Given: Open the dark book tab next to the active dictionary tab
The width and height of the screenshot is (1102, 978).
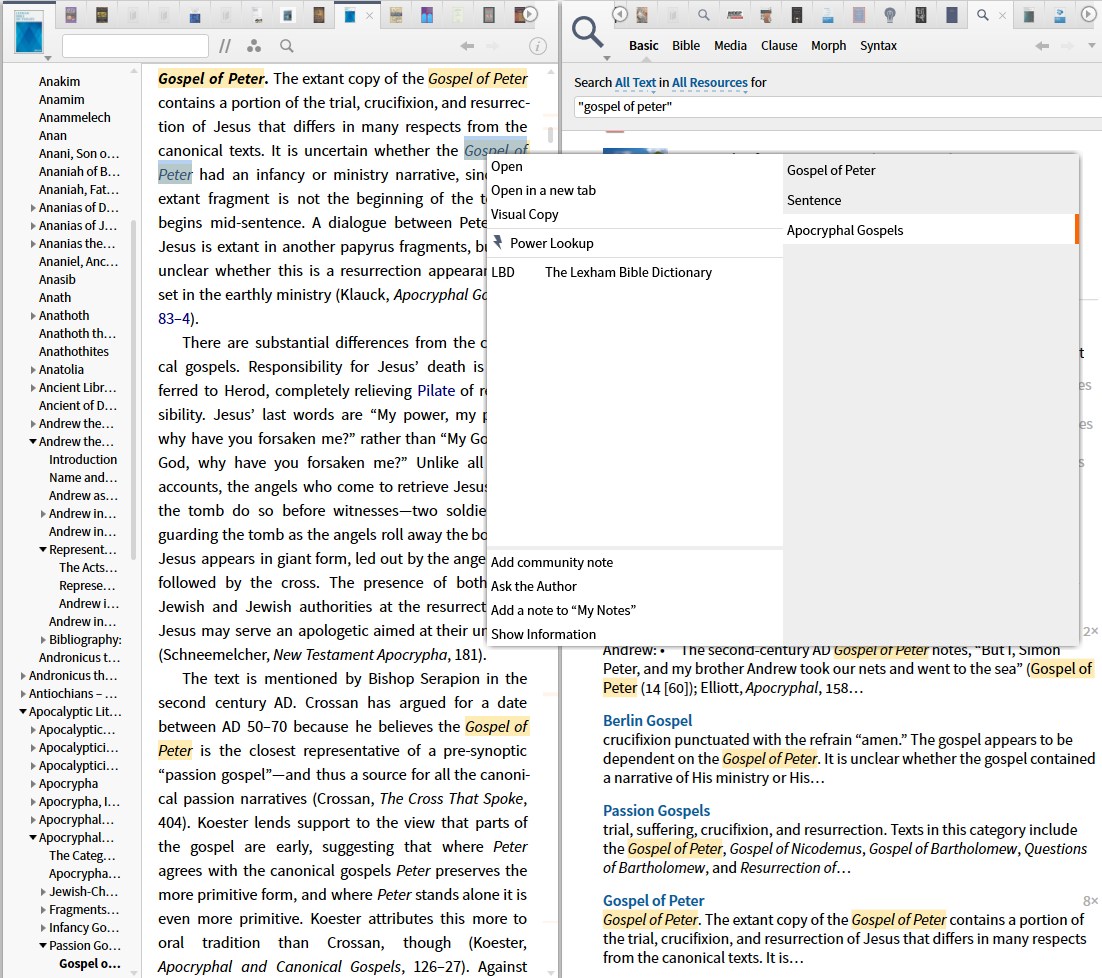Looking at the screenshot, I should point(319,15).
